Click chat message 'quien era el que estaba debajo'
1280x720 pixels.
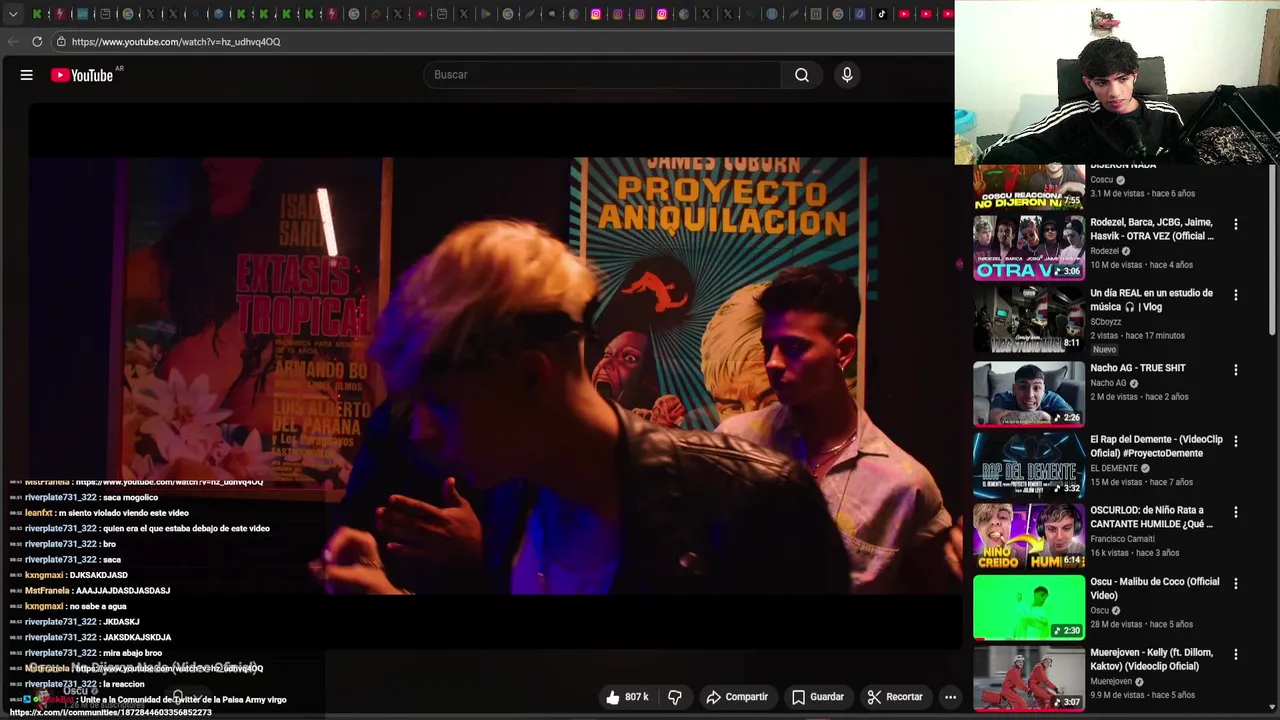pos(189,528)
